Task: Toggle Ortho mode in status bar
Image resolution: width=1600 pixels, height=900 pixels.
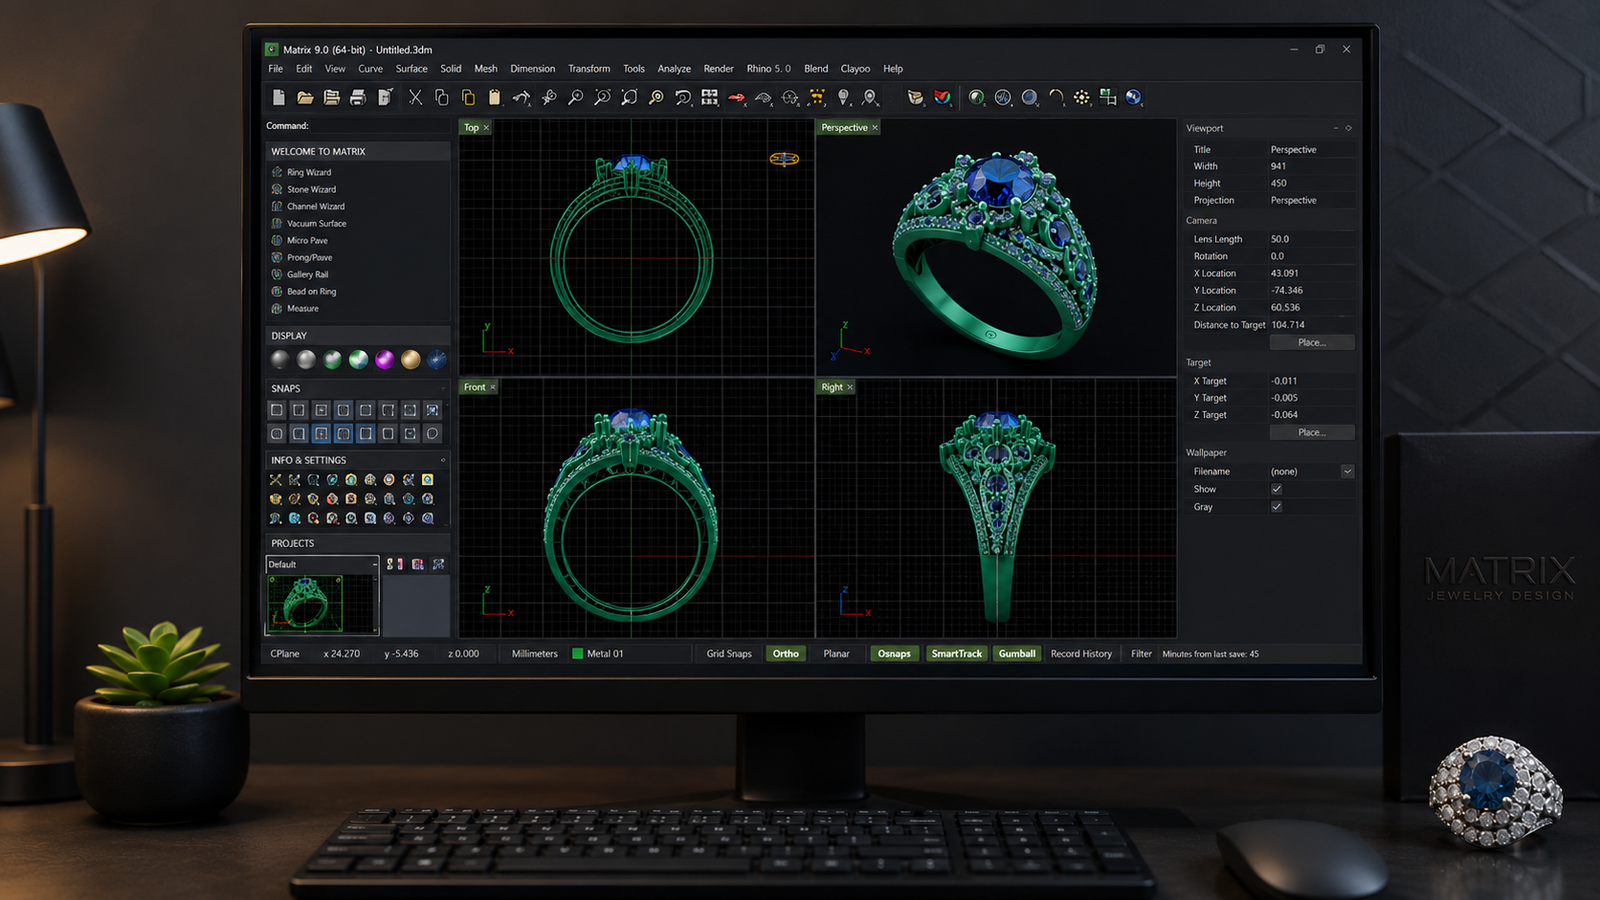Action: pyautogui.click(x=786, y=654)
